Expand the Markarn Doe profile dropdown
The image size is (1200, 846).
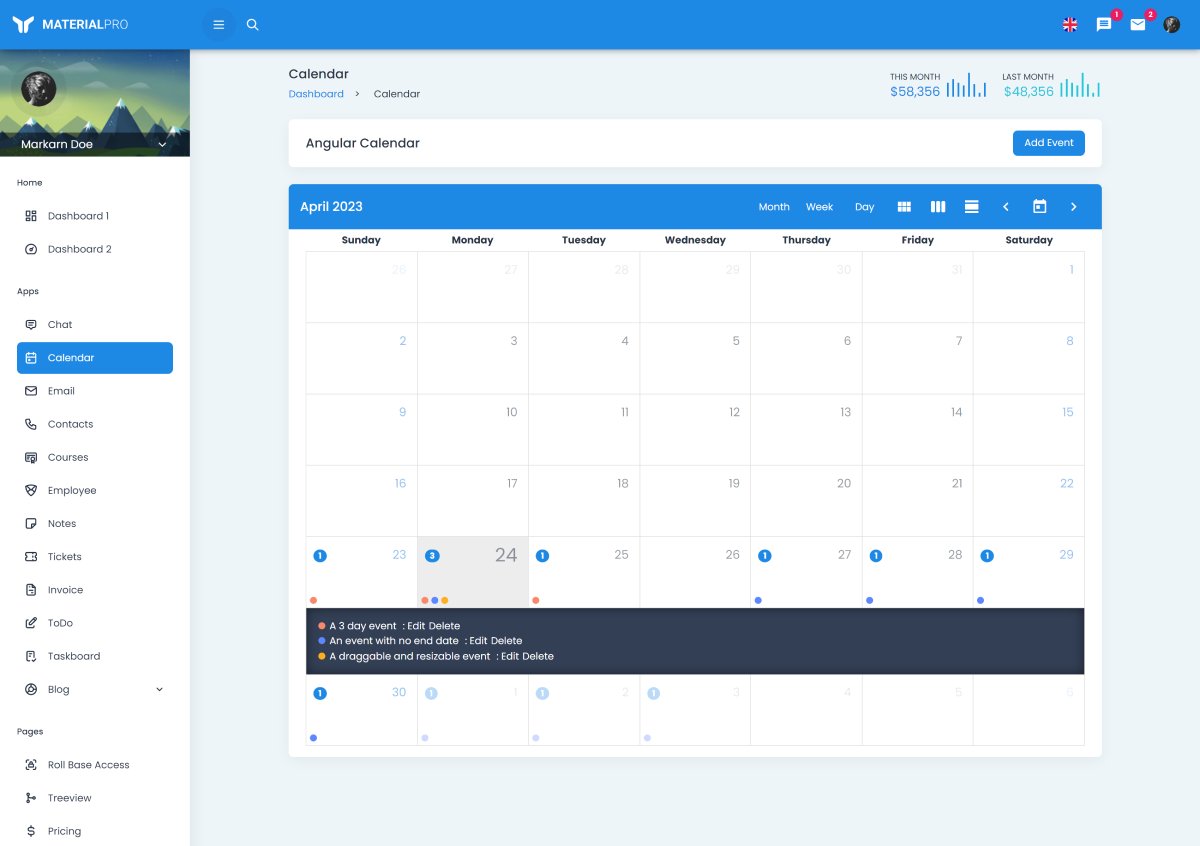(162, 145)
